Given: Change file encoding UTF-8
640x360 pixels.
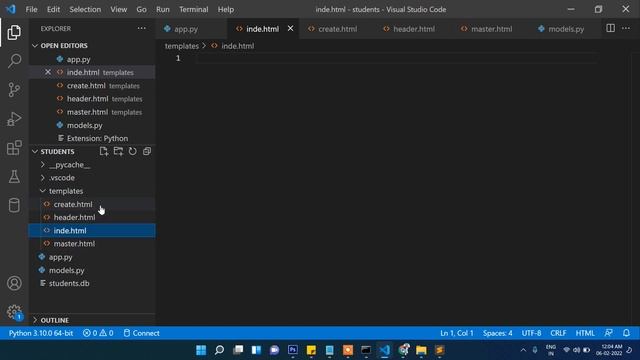Looking at the screenshot, I should (x=531, y=333).
